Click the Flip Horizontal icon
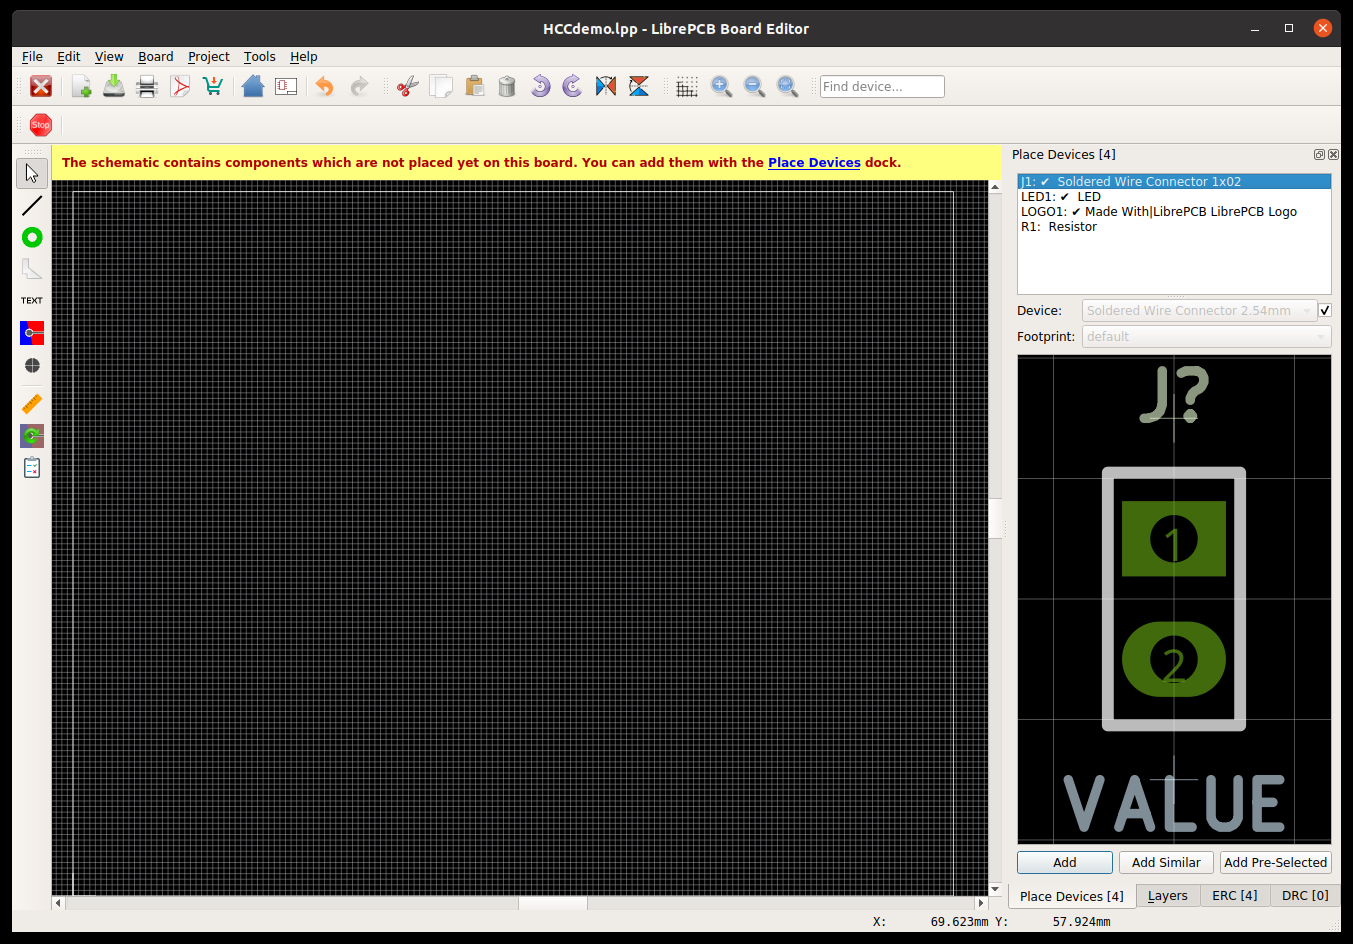This screenshot has width=1353, height=944. click(606, 87)
